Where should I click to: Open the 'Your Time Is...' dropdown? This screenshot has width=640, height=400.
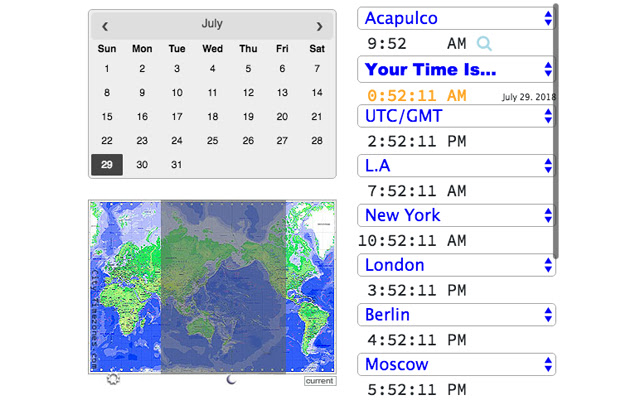coord(456,69)
